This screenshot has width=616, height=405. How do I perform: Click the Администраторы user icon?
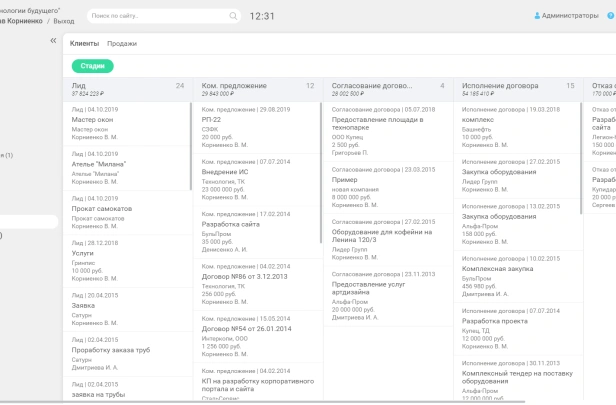pos(537,17)
